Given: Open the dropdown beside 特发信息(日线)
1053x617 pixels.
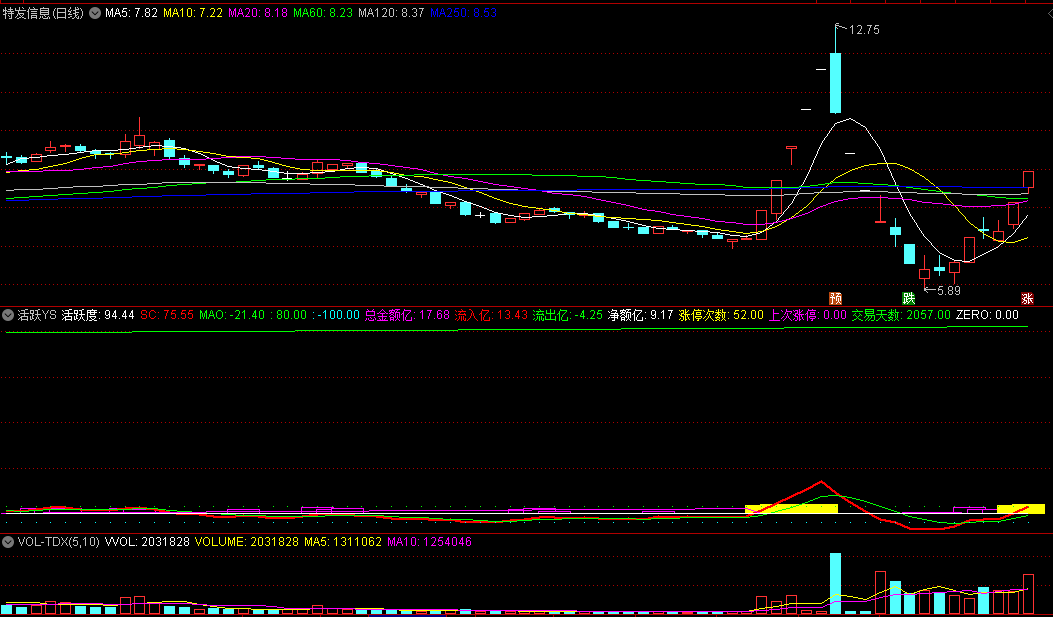Looking at the screenshot, I should [95, 13].
